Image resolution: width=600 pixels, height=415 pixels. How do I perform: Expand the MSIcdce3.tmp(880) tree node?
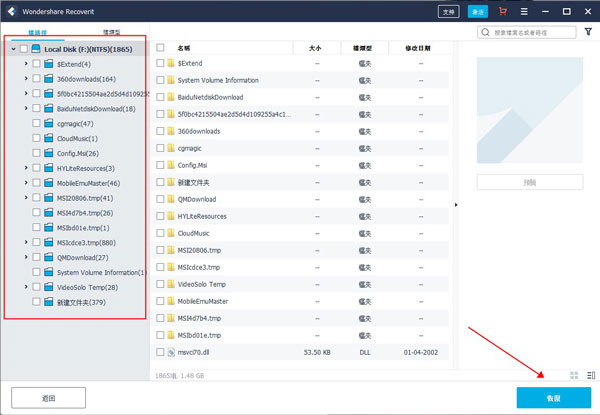click(26, 242)
